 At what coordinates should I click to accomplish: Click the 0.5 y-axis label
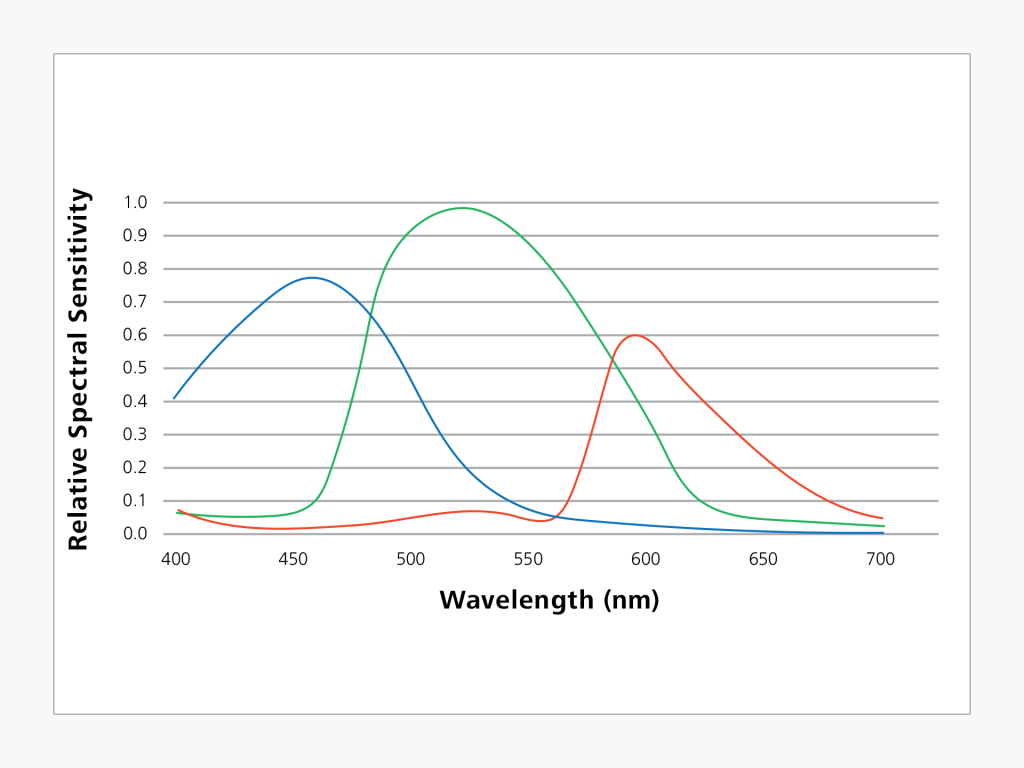[135, 368]
